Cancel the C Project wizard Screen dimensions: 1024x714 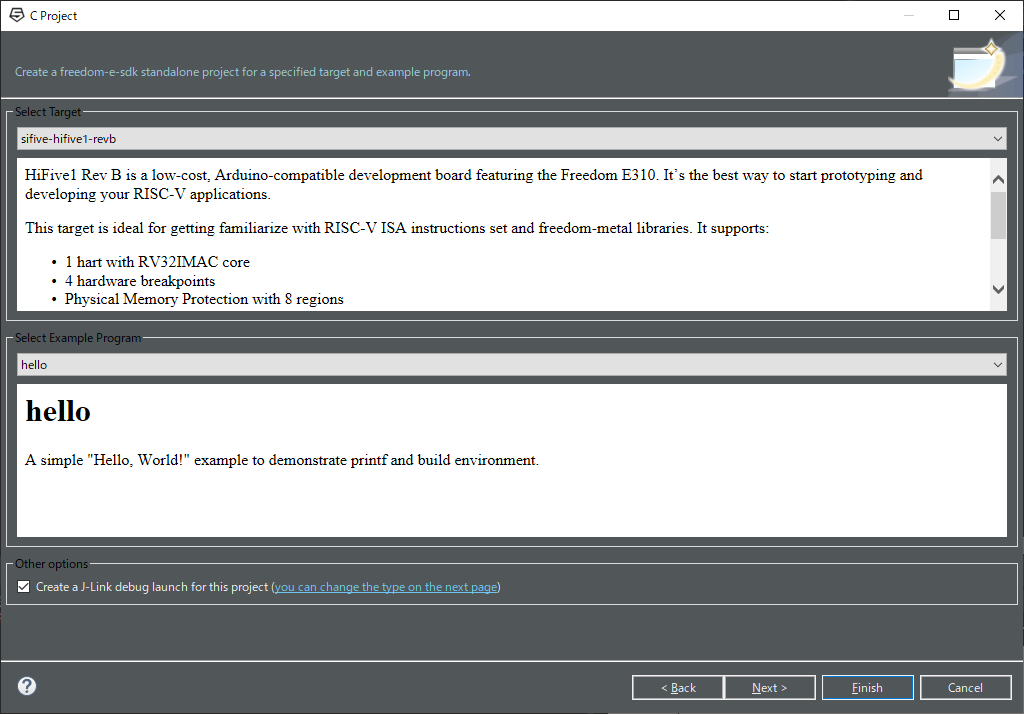965,687
